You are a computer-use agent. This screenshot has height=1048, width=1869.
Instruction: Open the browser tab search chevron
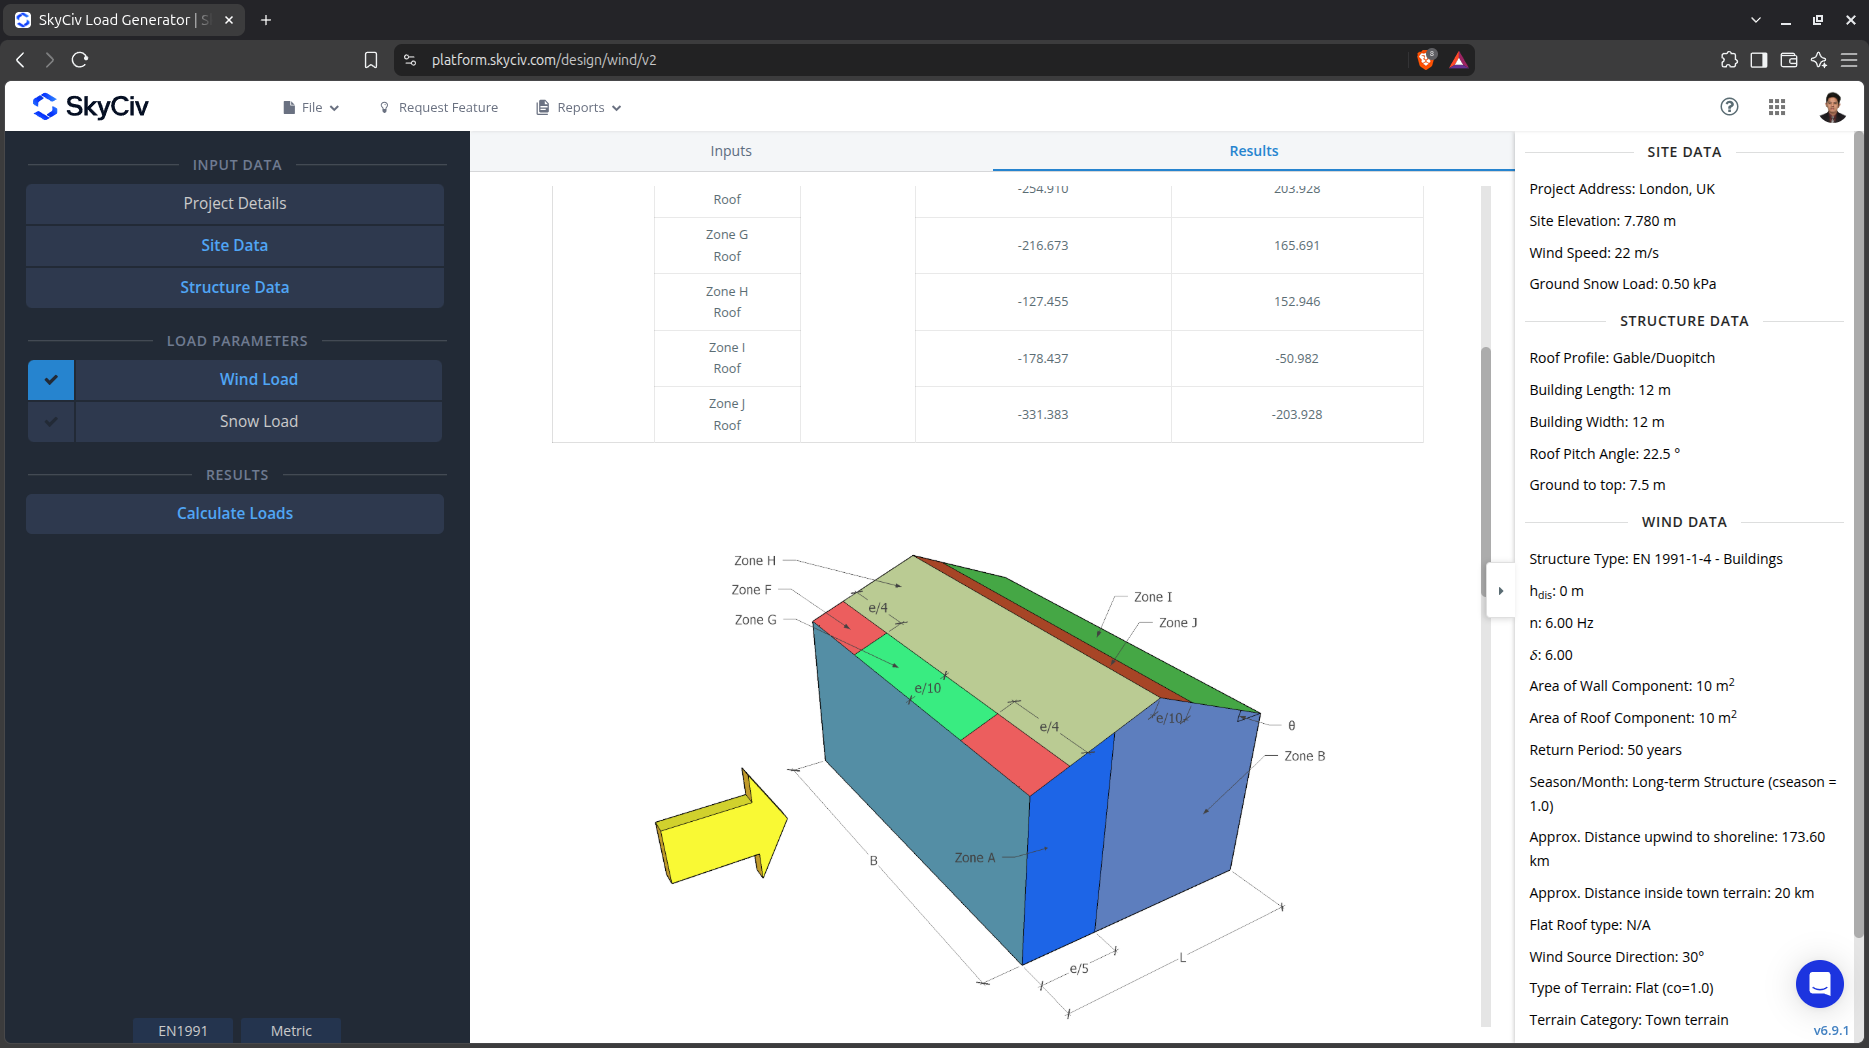1756,20
